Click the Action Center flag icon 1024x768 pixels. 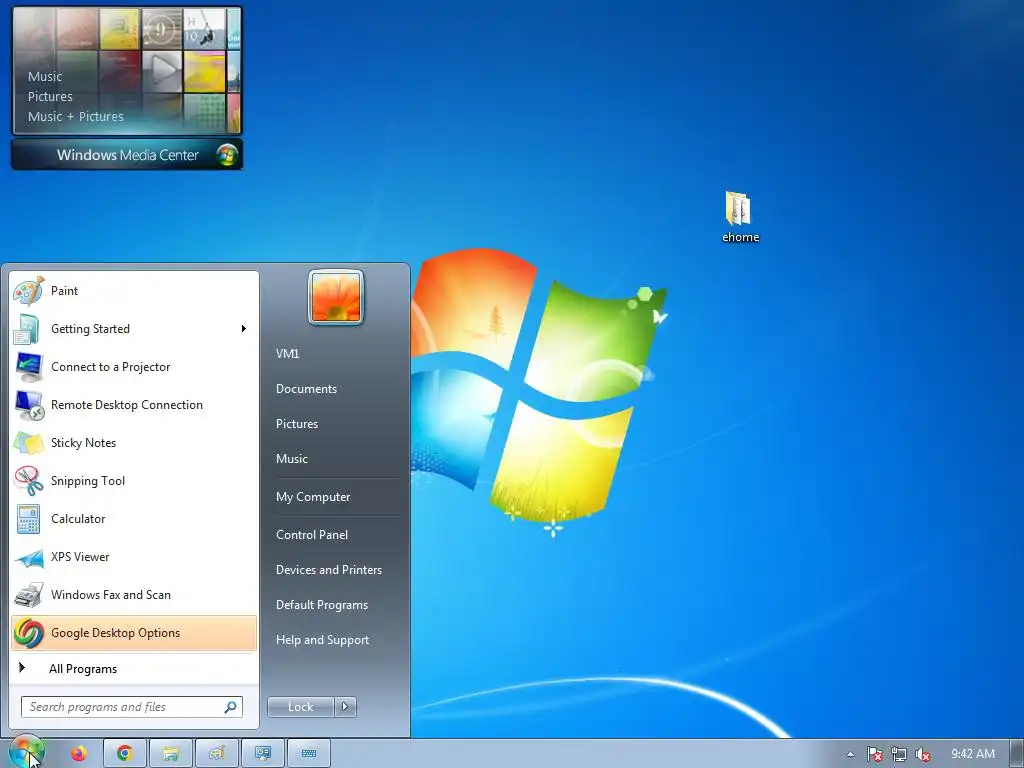(x=874, y=754)
